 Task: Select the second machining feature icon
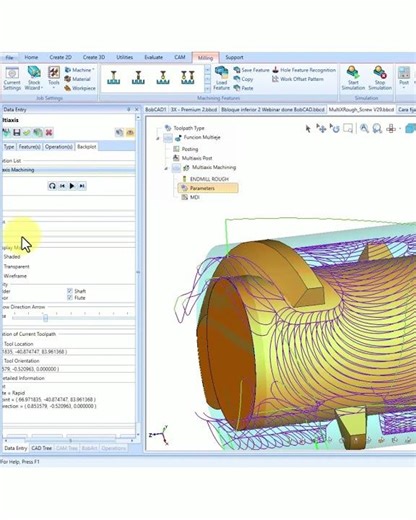[x=138, y=77]
